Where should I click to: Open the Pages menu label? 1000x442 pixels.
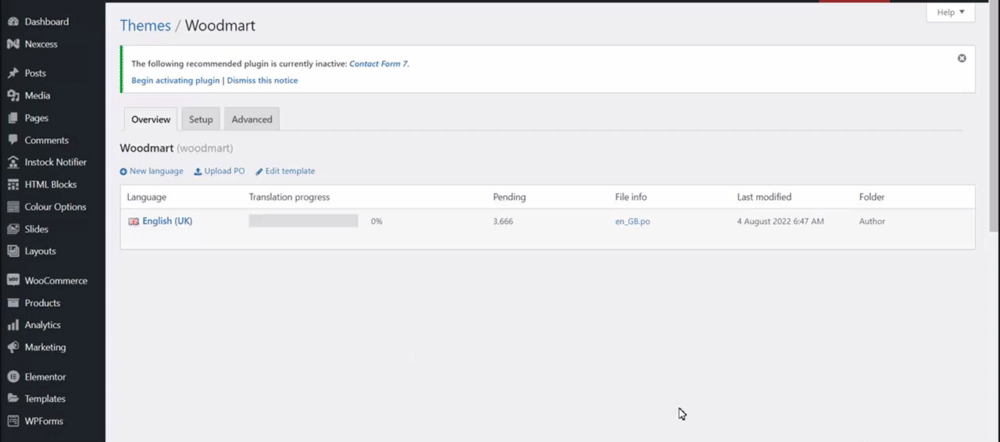tap(36, 118)
